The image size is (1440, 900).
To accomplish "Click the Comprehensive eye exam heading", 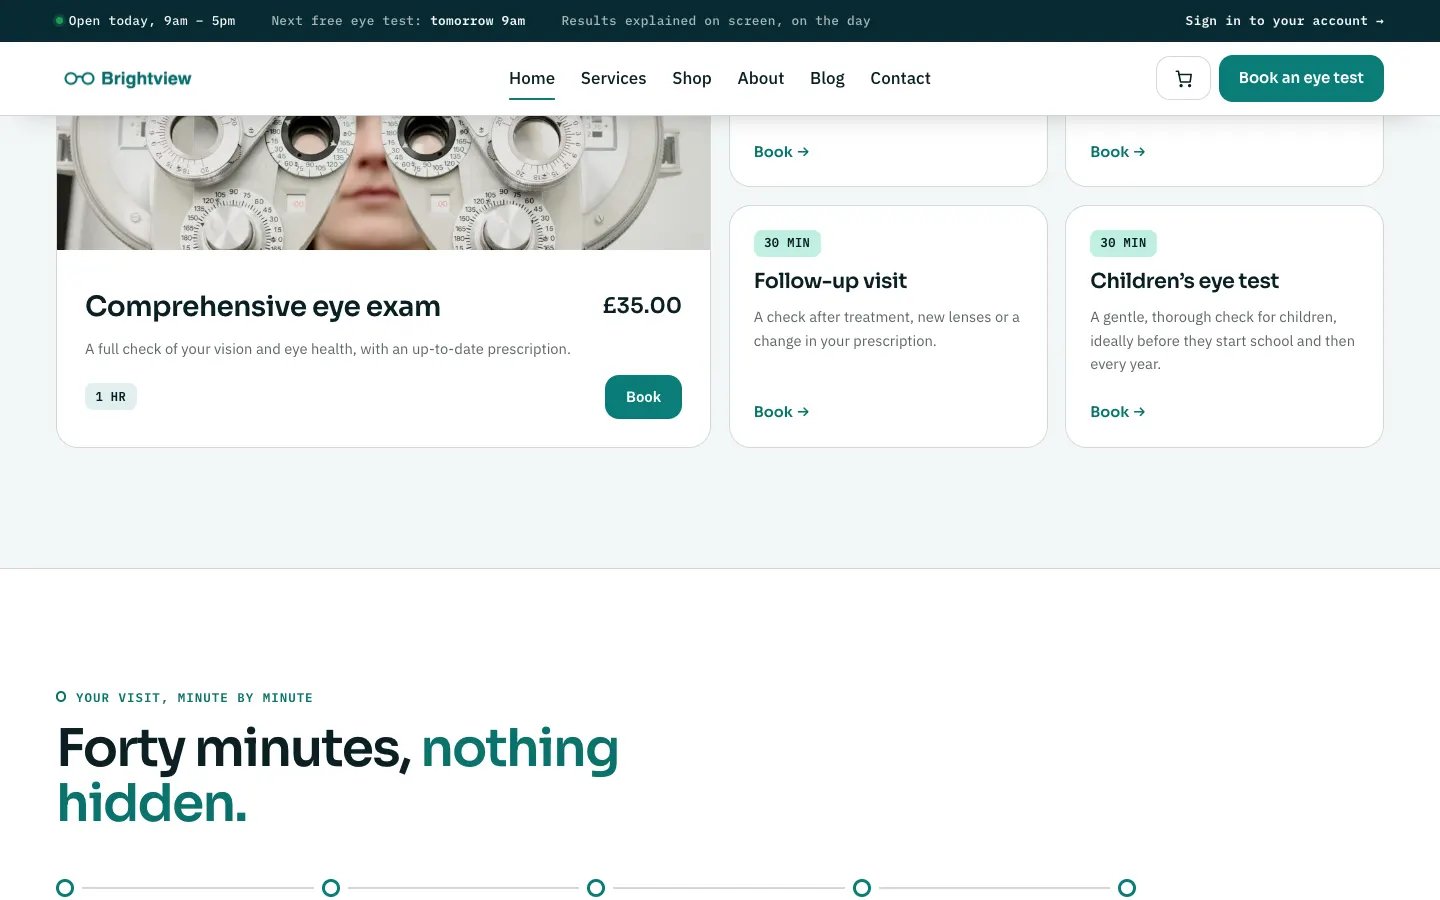I will pos(263,306).
